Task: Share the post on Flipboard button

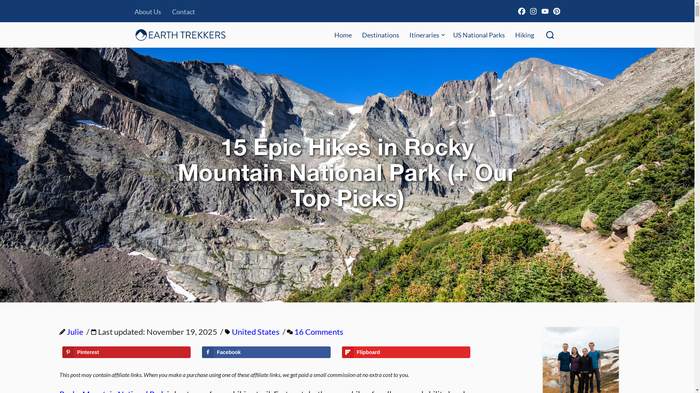Action: pos(406,352)
